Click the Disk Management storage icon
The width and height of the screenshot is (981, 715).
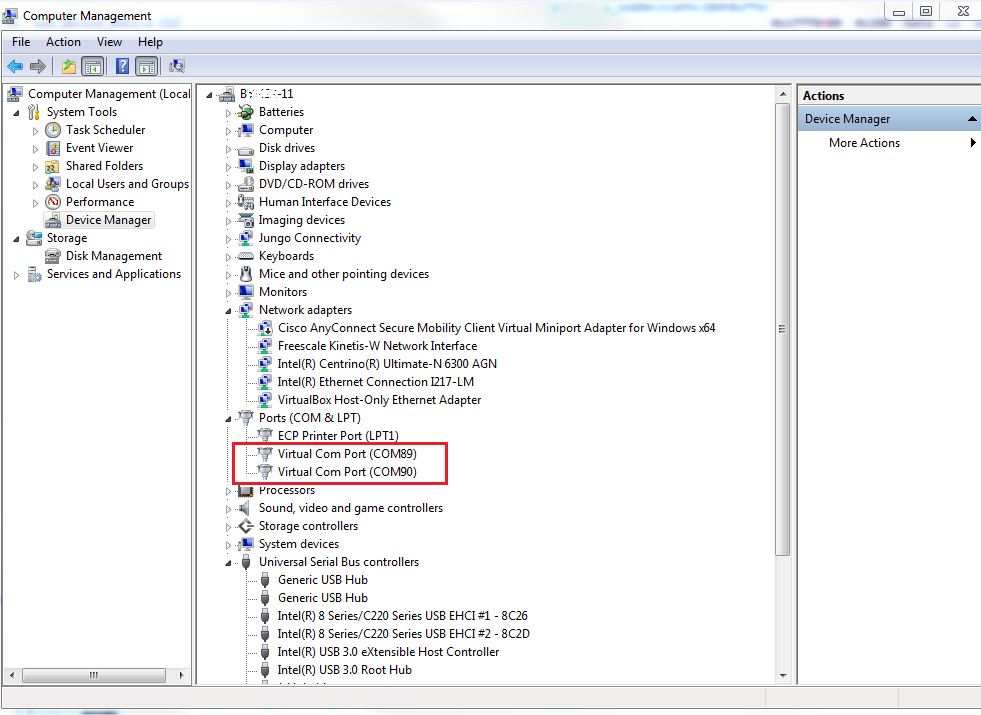pos(53,256)
